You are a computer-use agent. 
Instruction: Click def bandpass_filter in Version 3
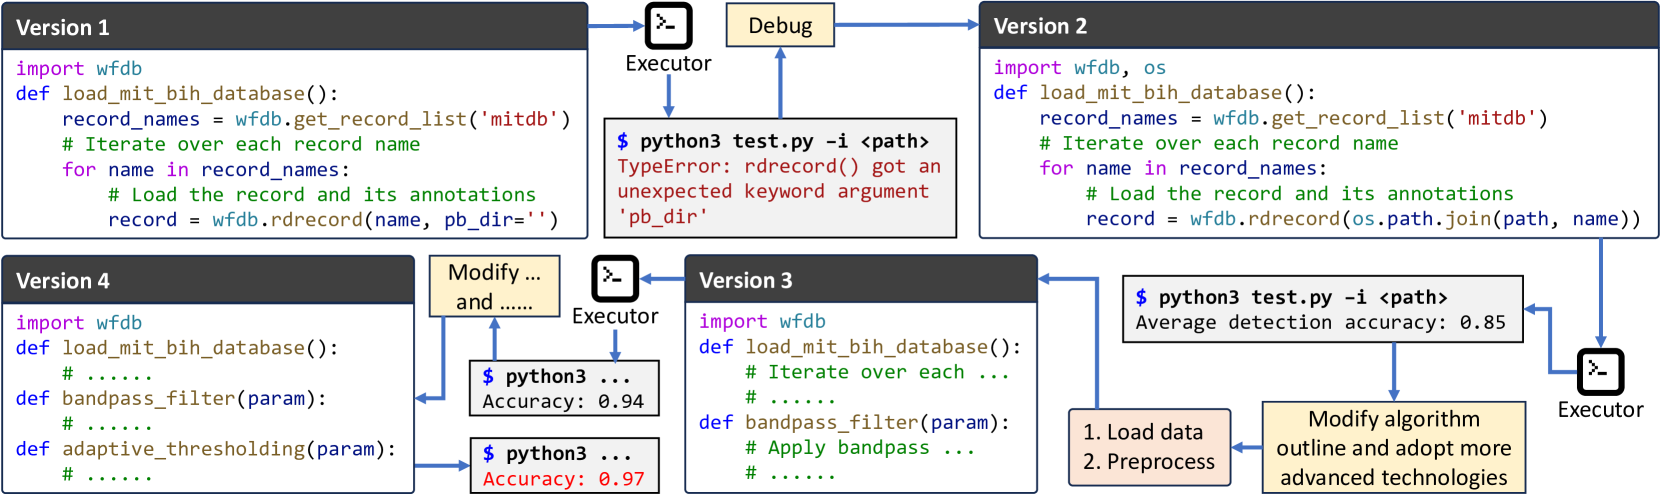(x=854, y=423)
